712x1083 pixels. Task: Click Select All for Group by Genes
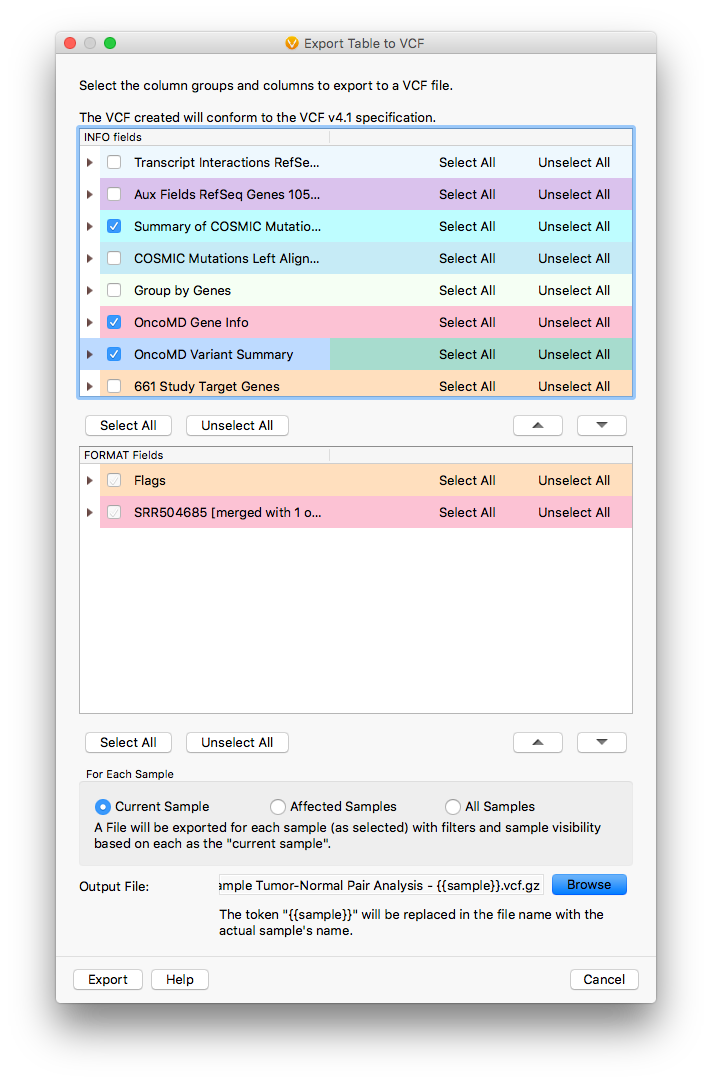(467, 290)
